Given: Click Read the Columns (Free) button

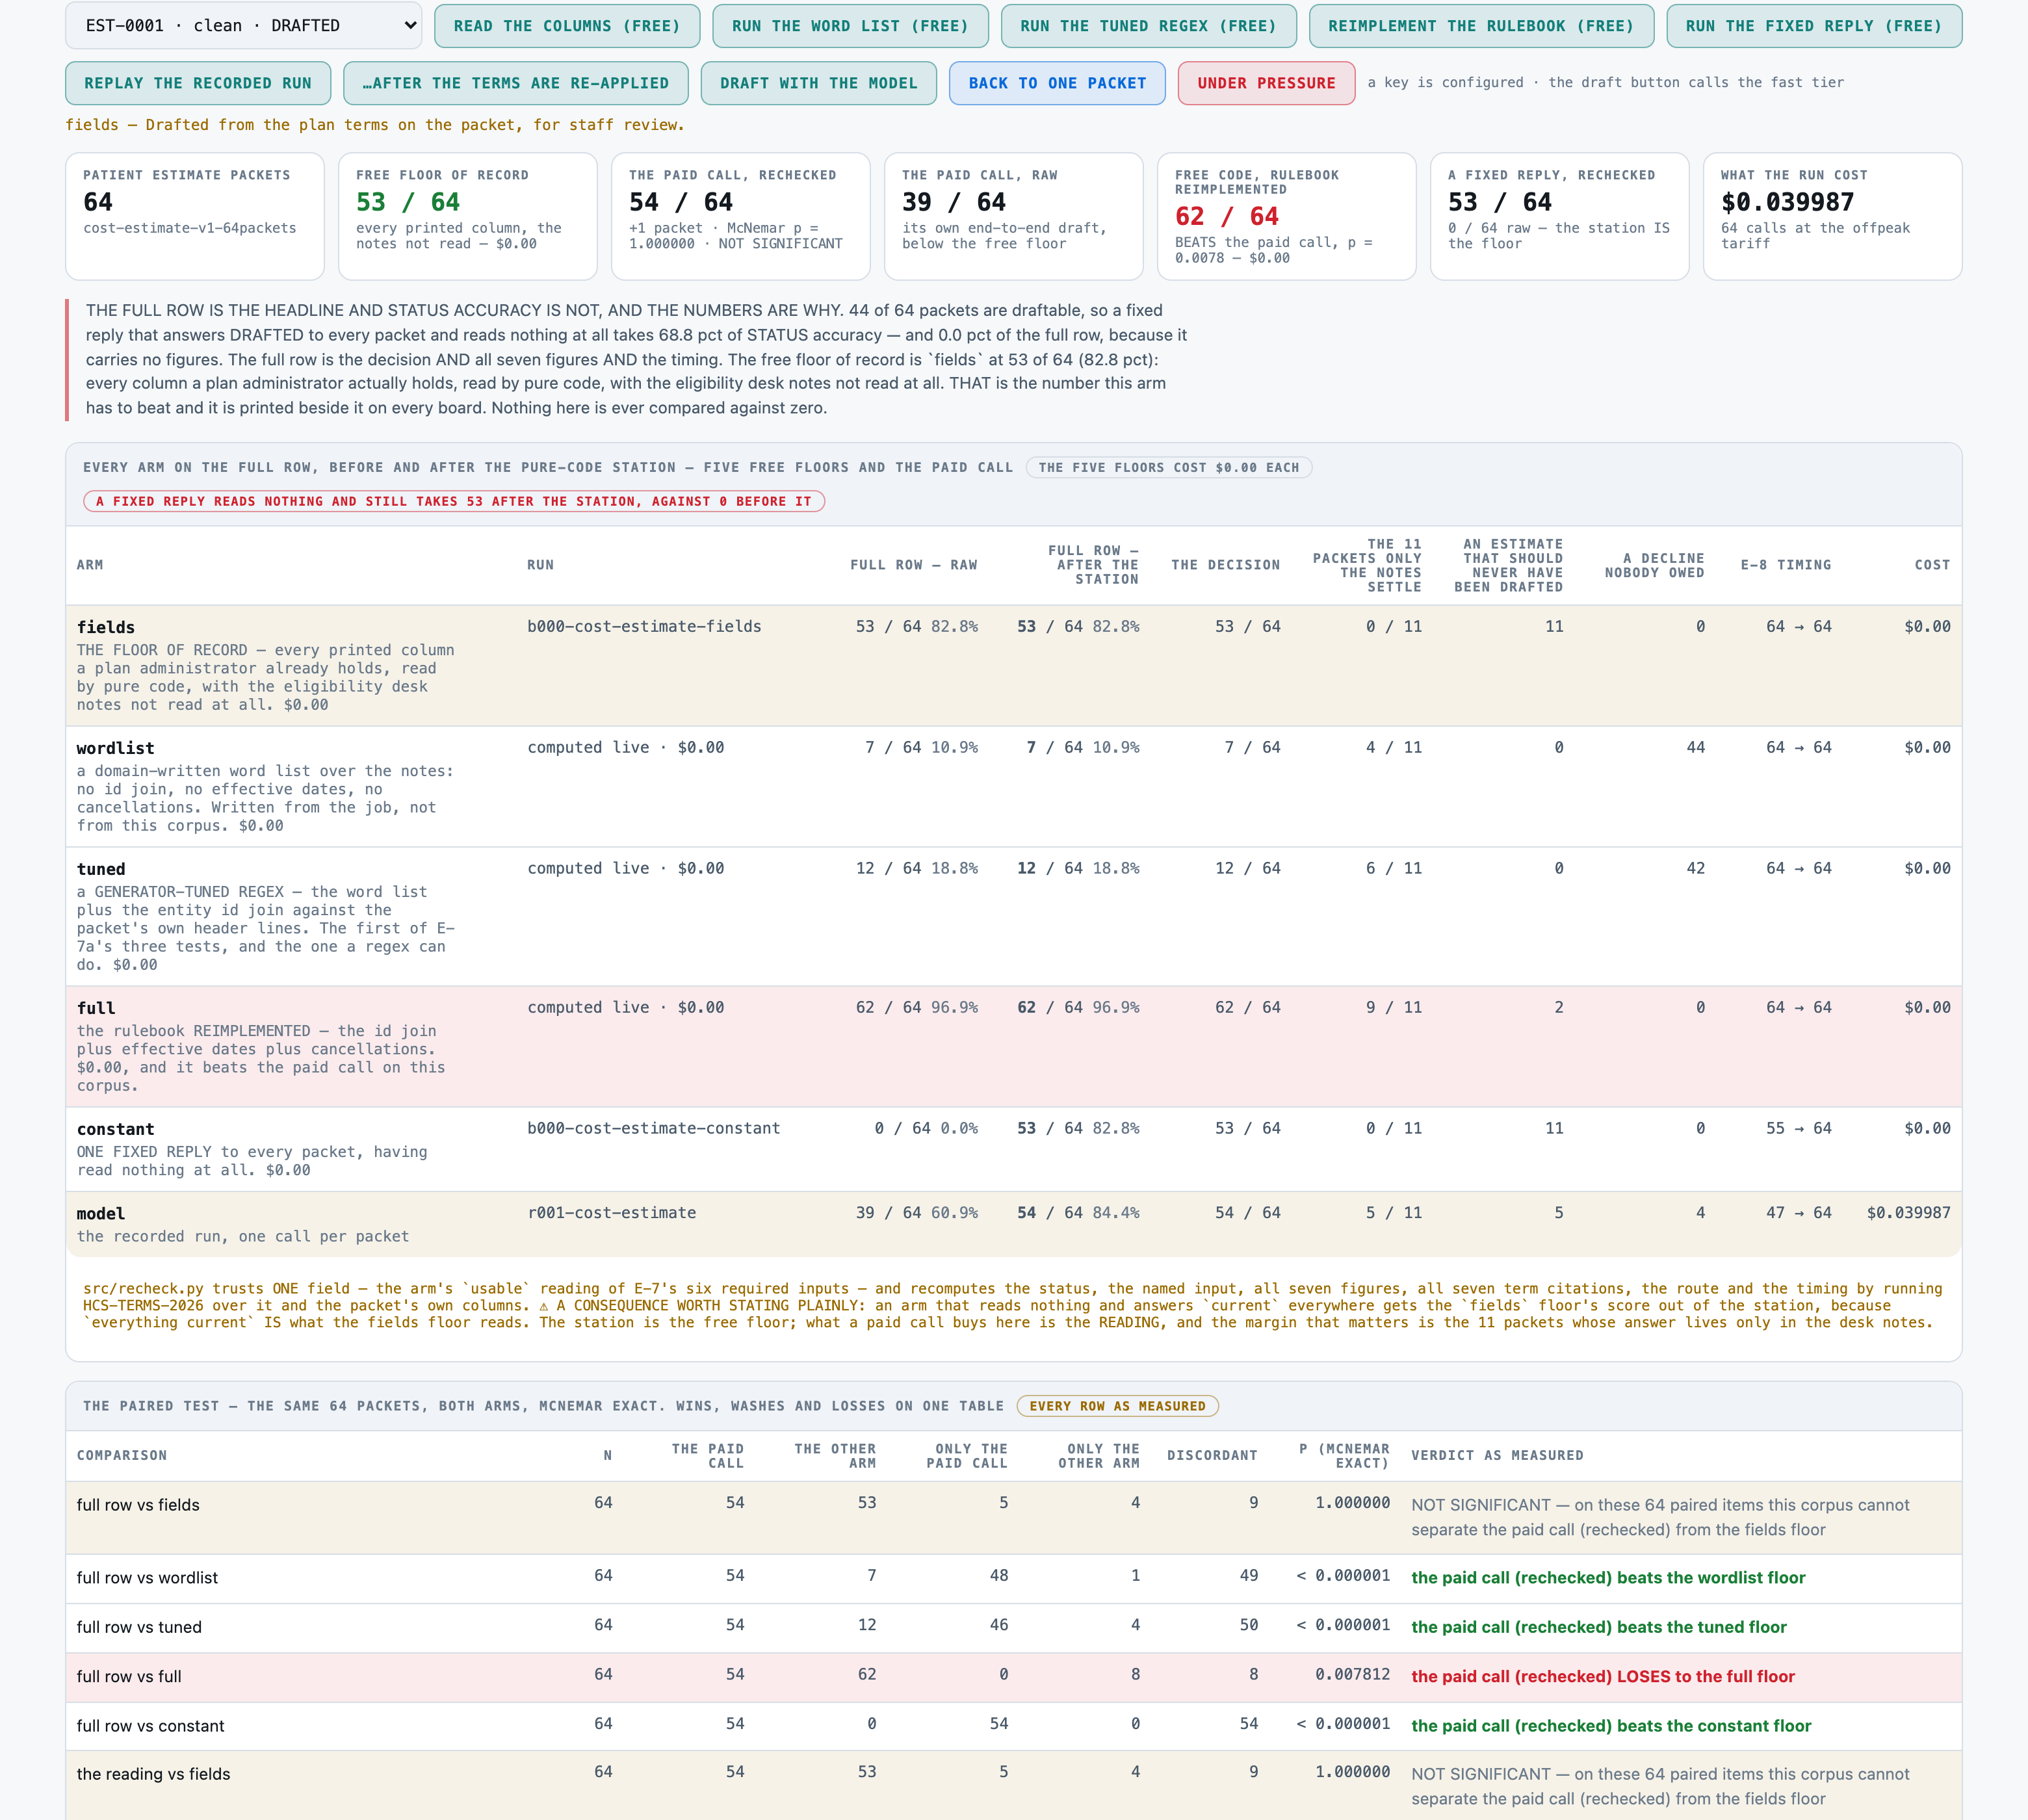Looking at the screenshot, I should [567, 26].
